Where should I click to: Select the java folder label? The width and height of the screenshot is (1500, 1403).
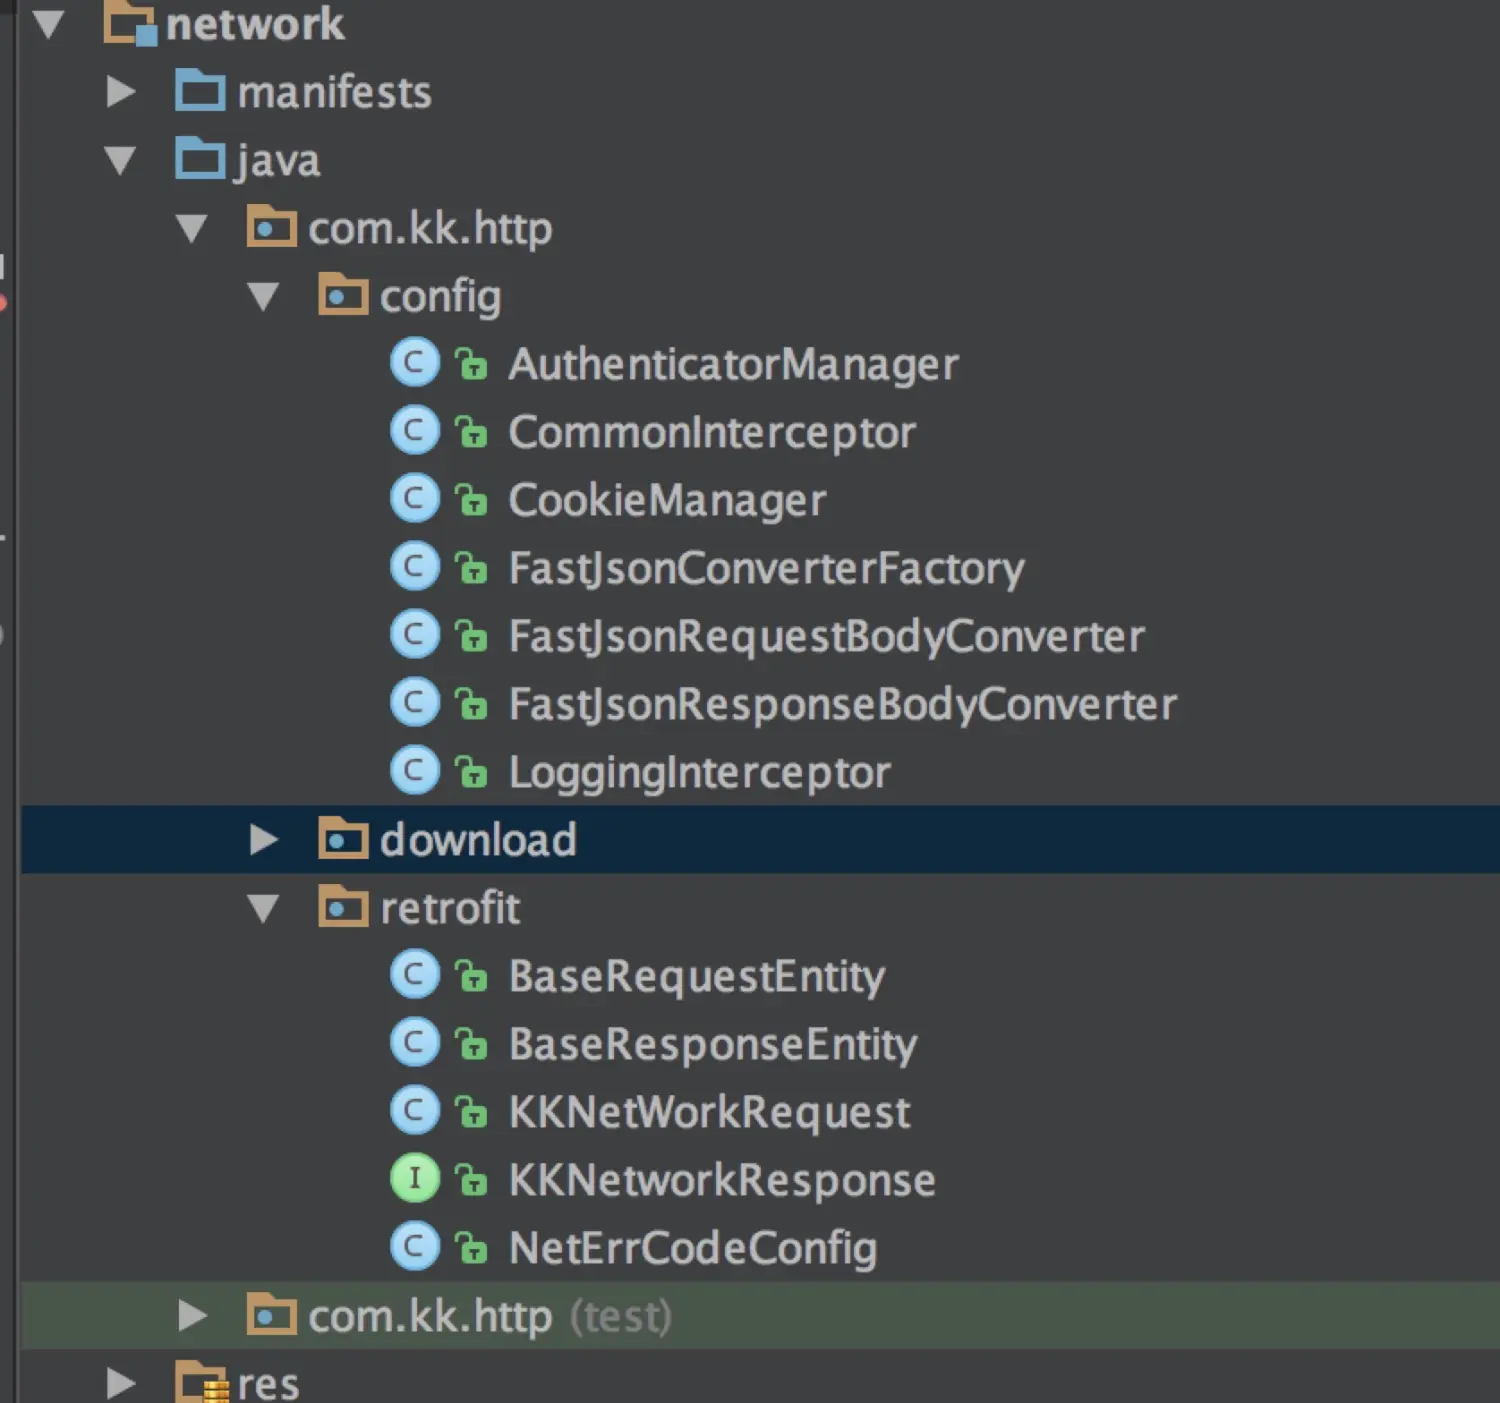coord(277,162)
